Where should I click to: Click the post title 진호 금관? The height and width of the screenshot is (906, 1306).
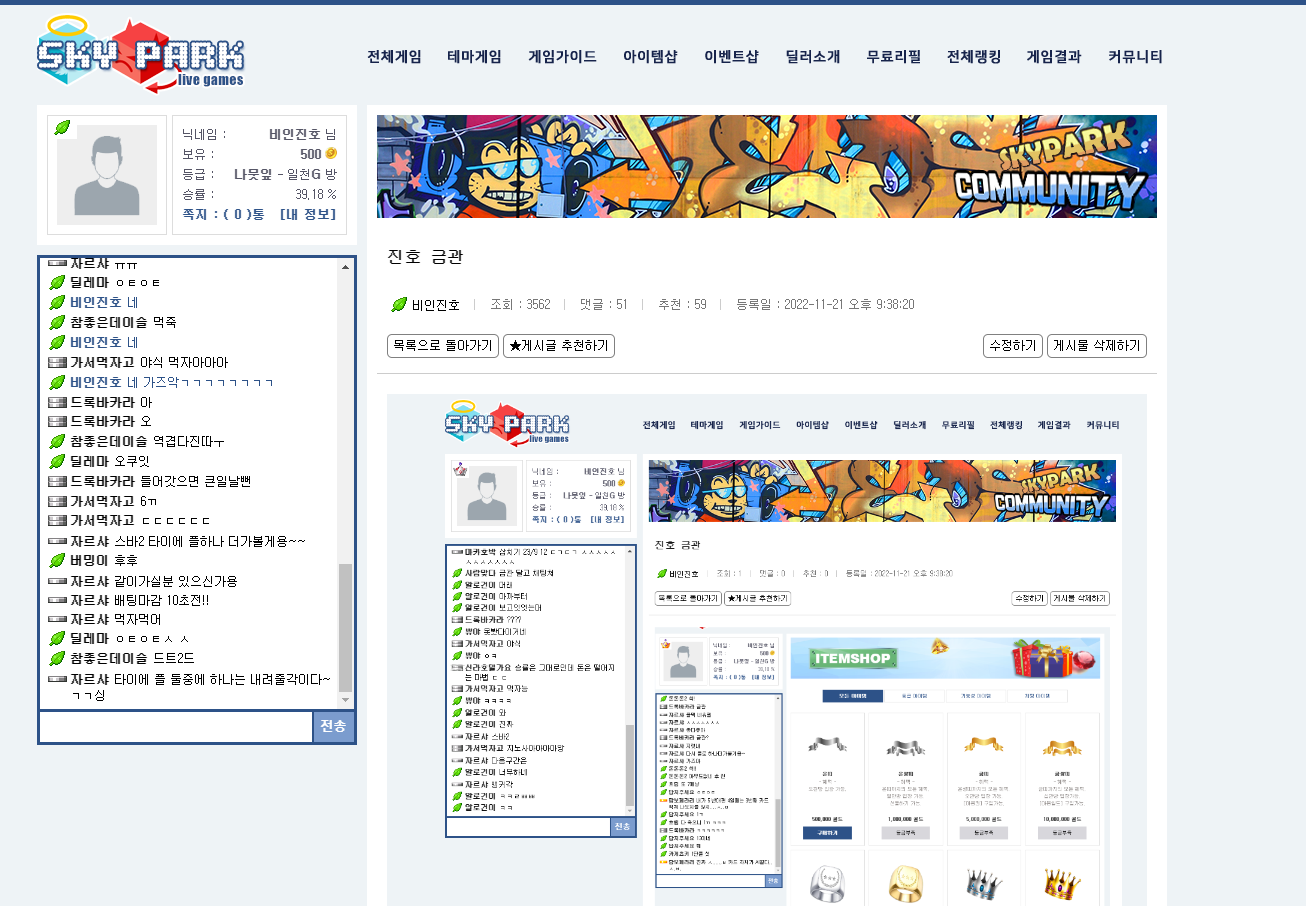(426, 257)
